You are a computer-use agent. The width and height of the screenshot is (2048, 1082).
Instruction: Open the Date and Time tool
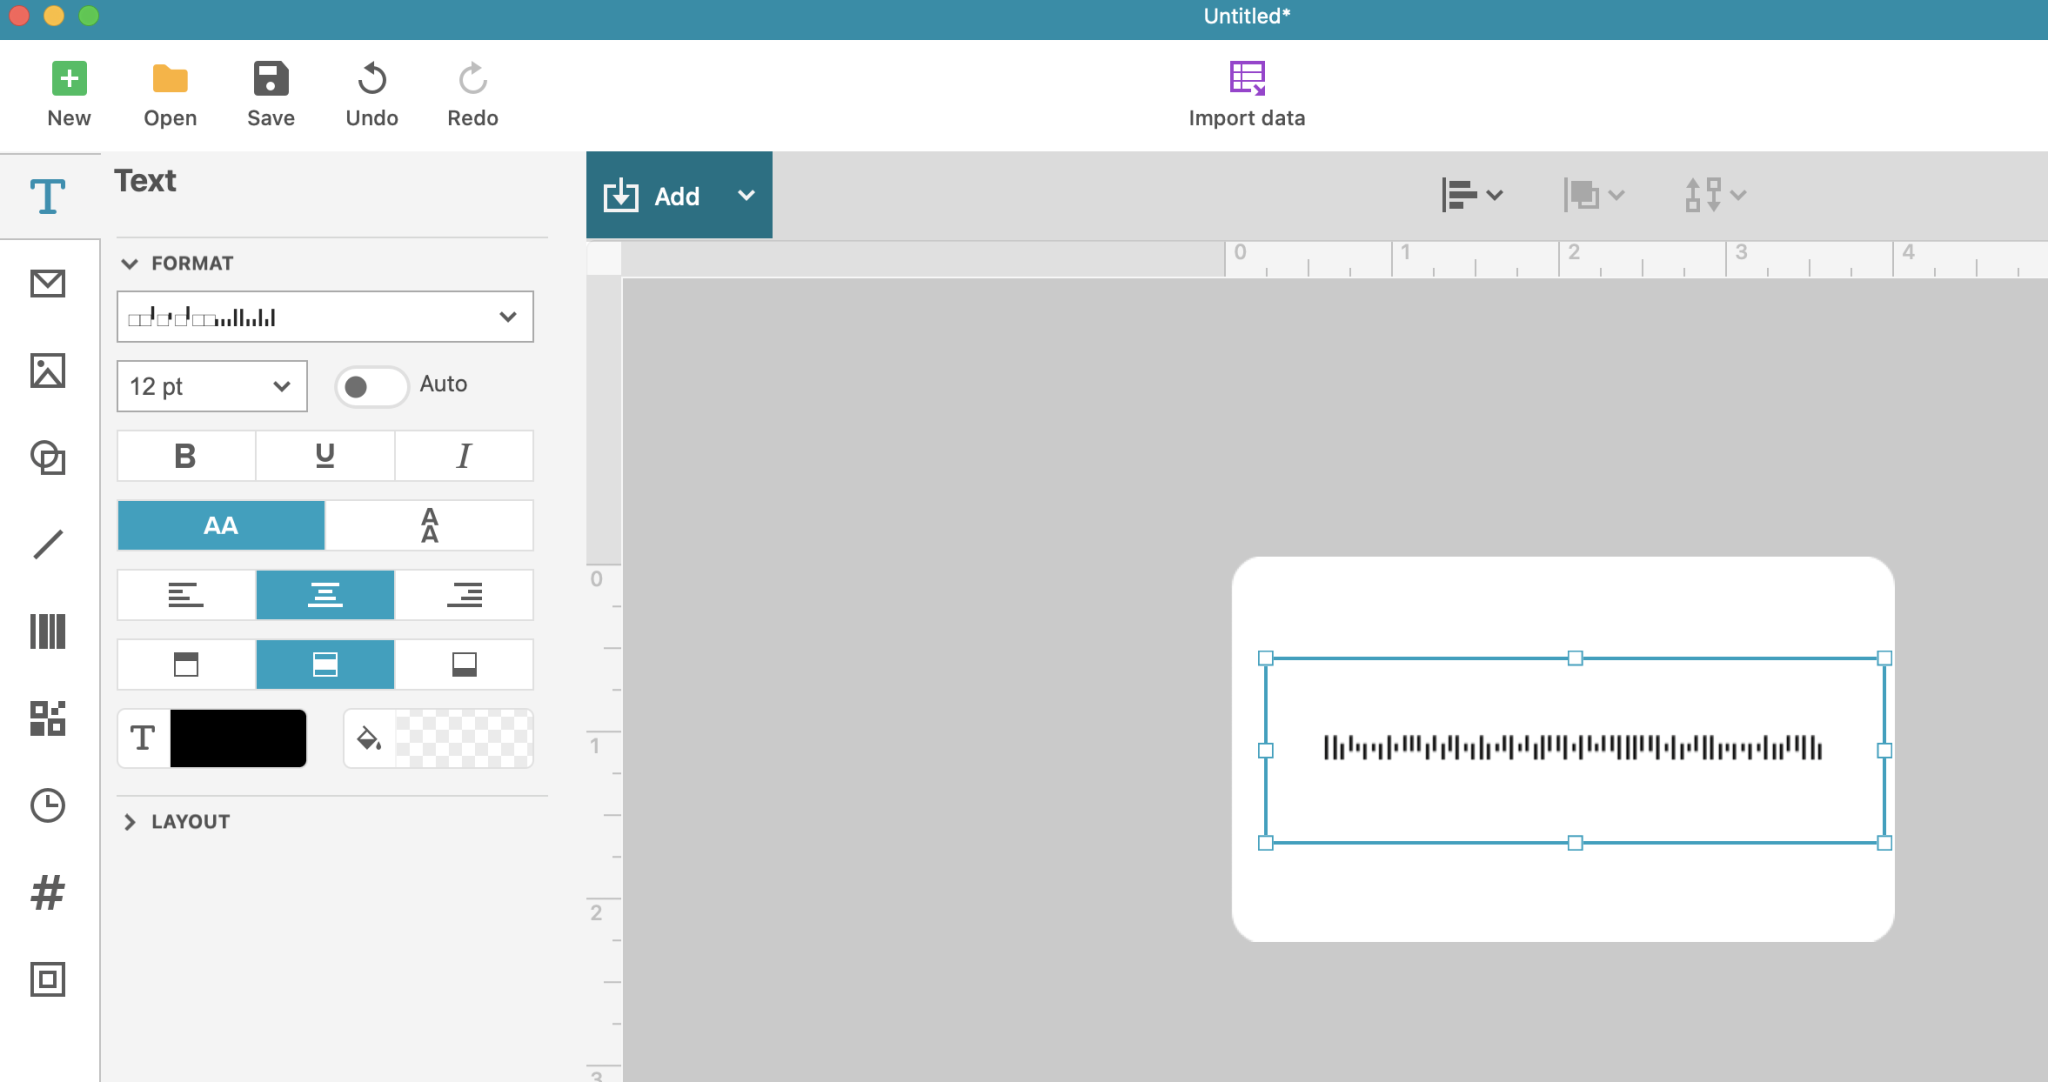click(47, 805)
